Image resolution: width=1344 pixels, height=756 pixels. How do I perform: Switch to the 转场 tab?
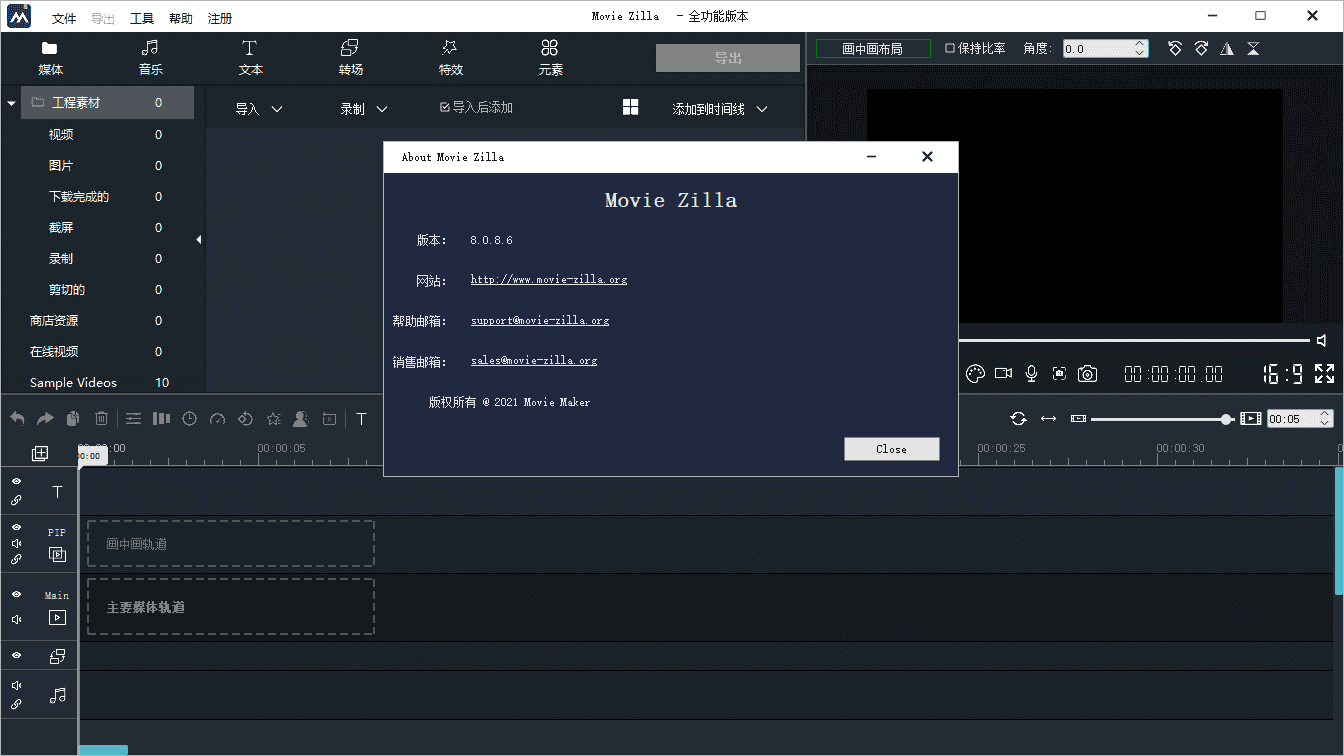(350, 57)
